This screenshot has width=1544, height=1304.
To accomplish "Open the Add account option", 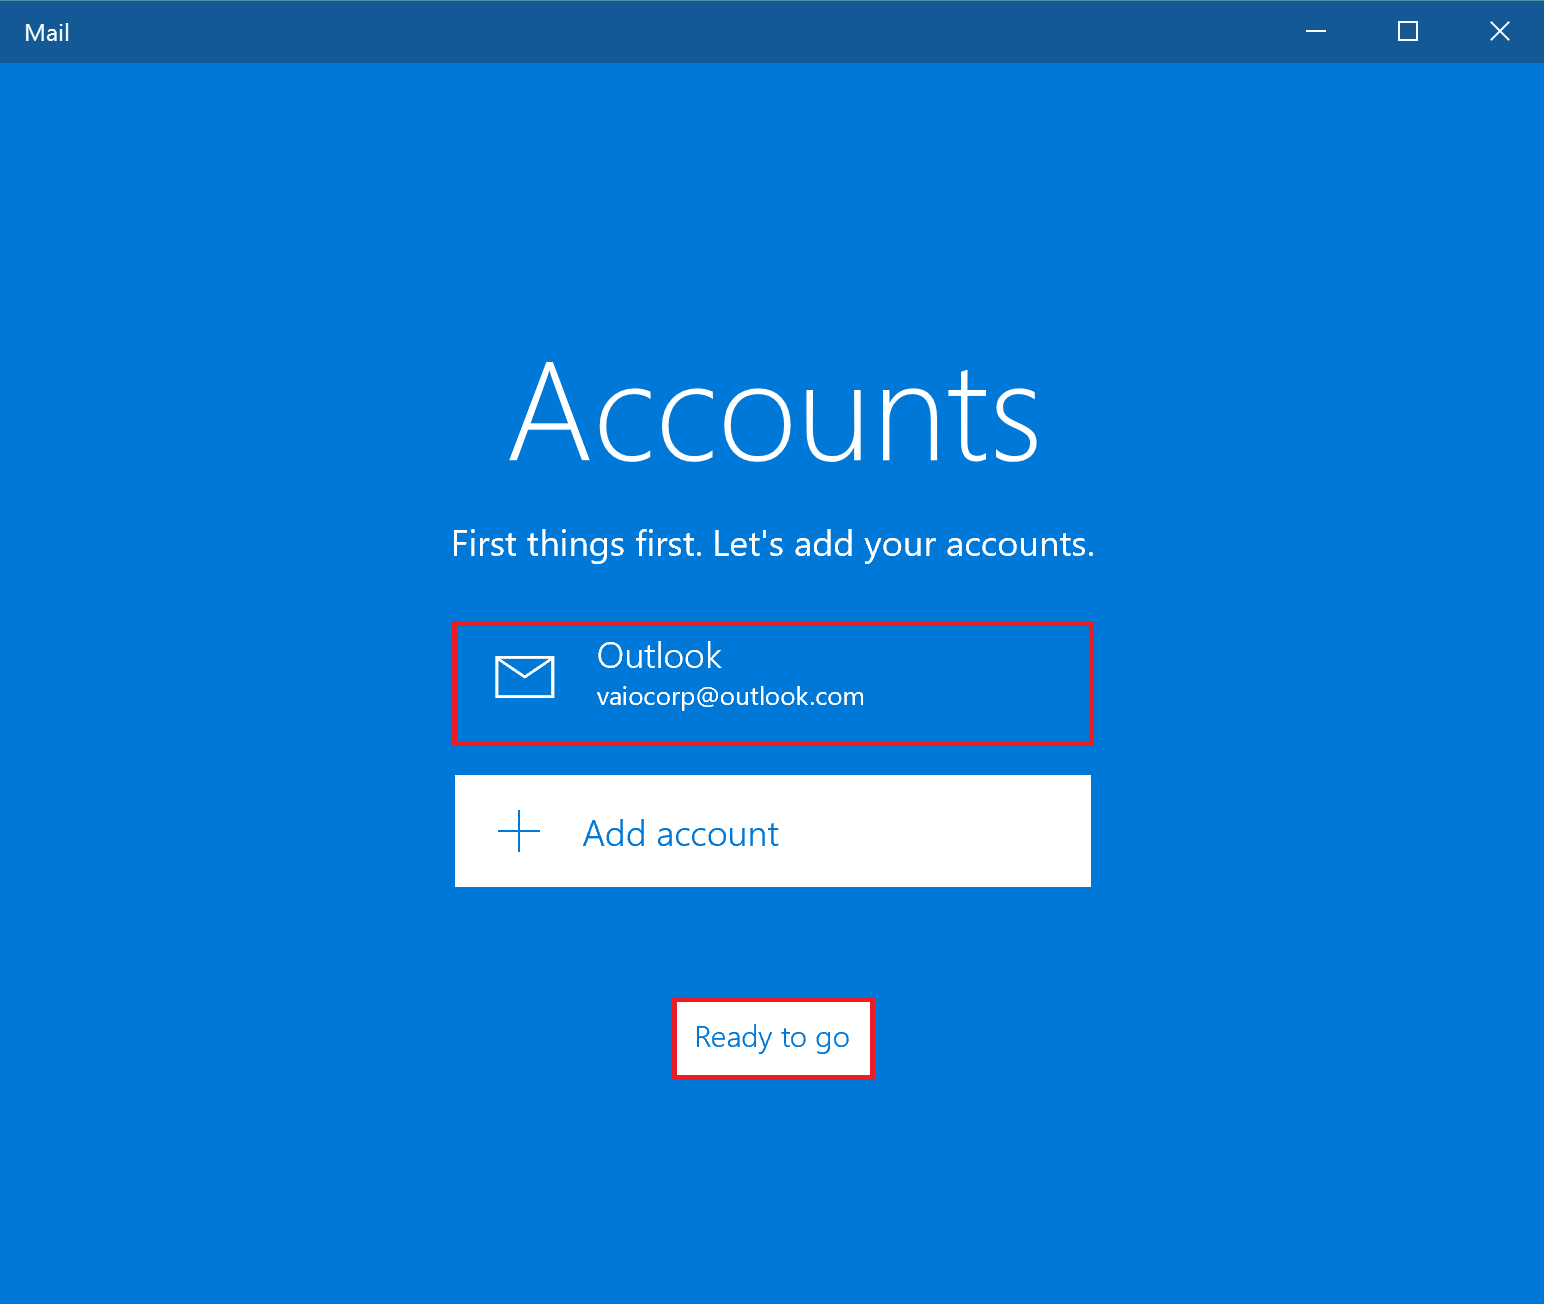I will click(772, 831).
